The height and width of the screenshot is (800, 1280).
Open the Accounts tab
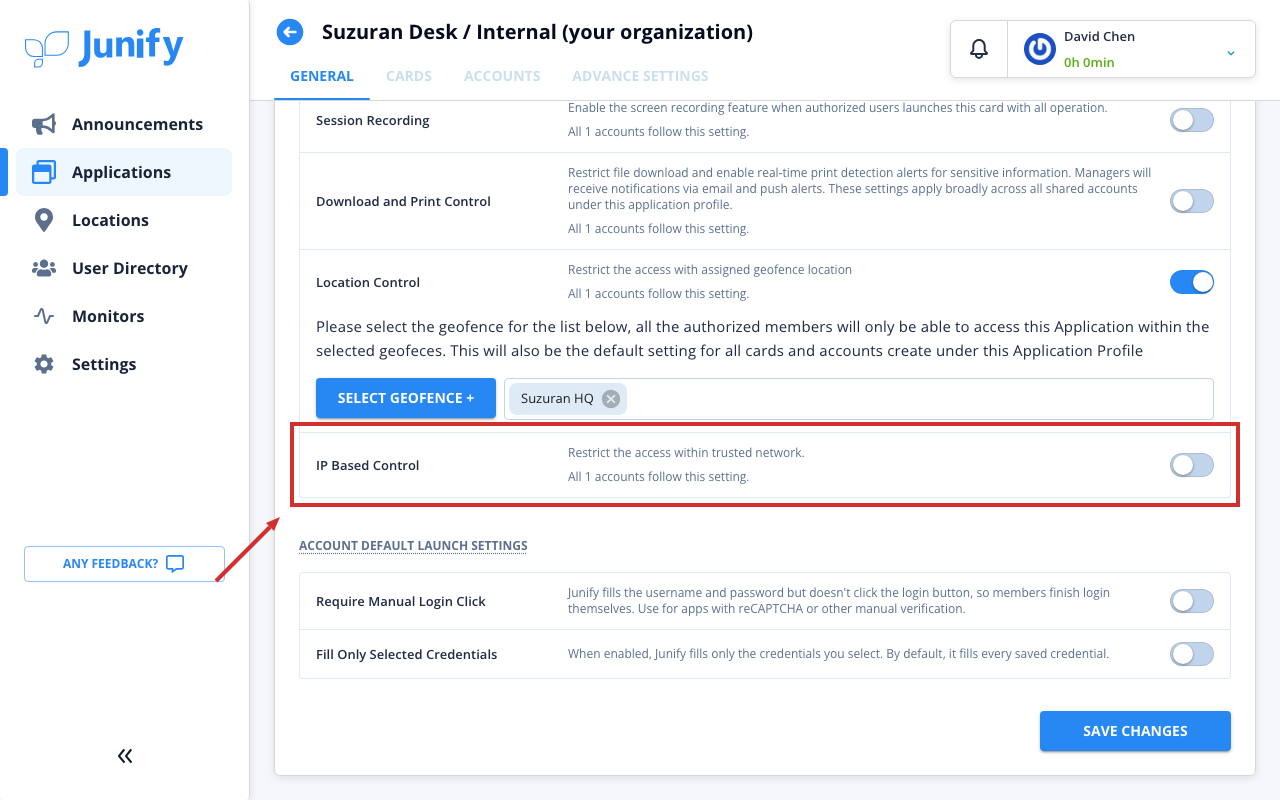[x=502, y=76]
